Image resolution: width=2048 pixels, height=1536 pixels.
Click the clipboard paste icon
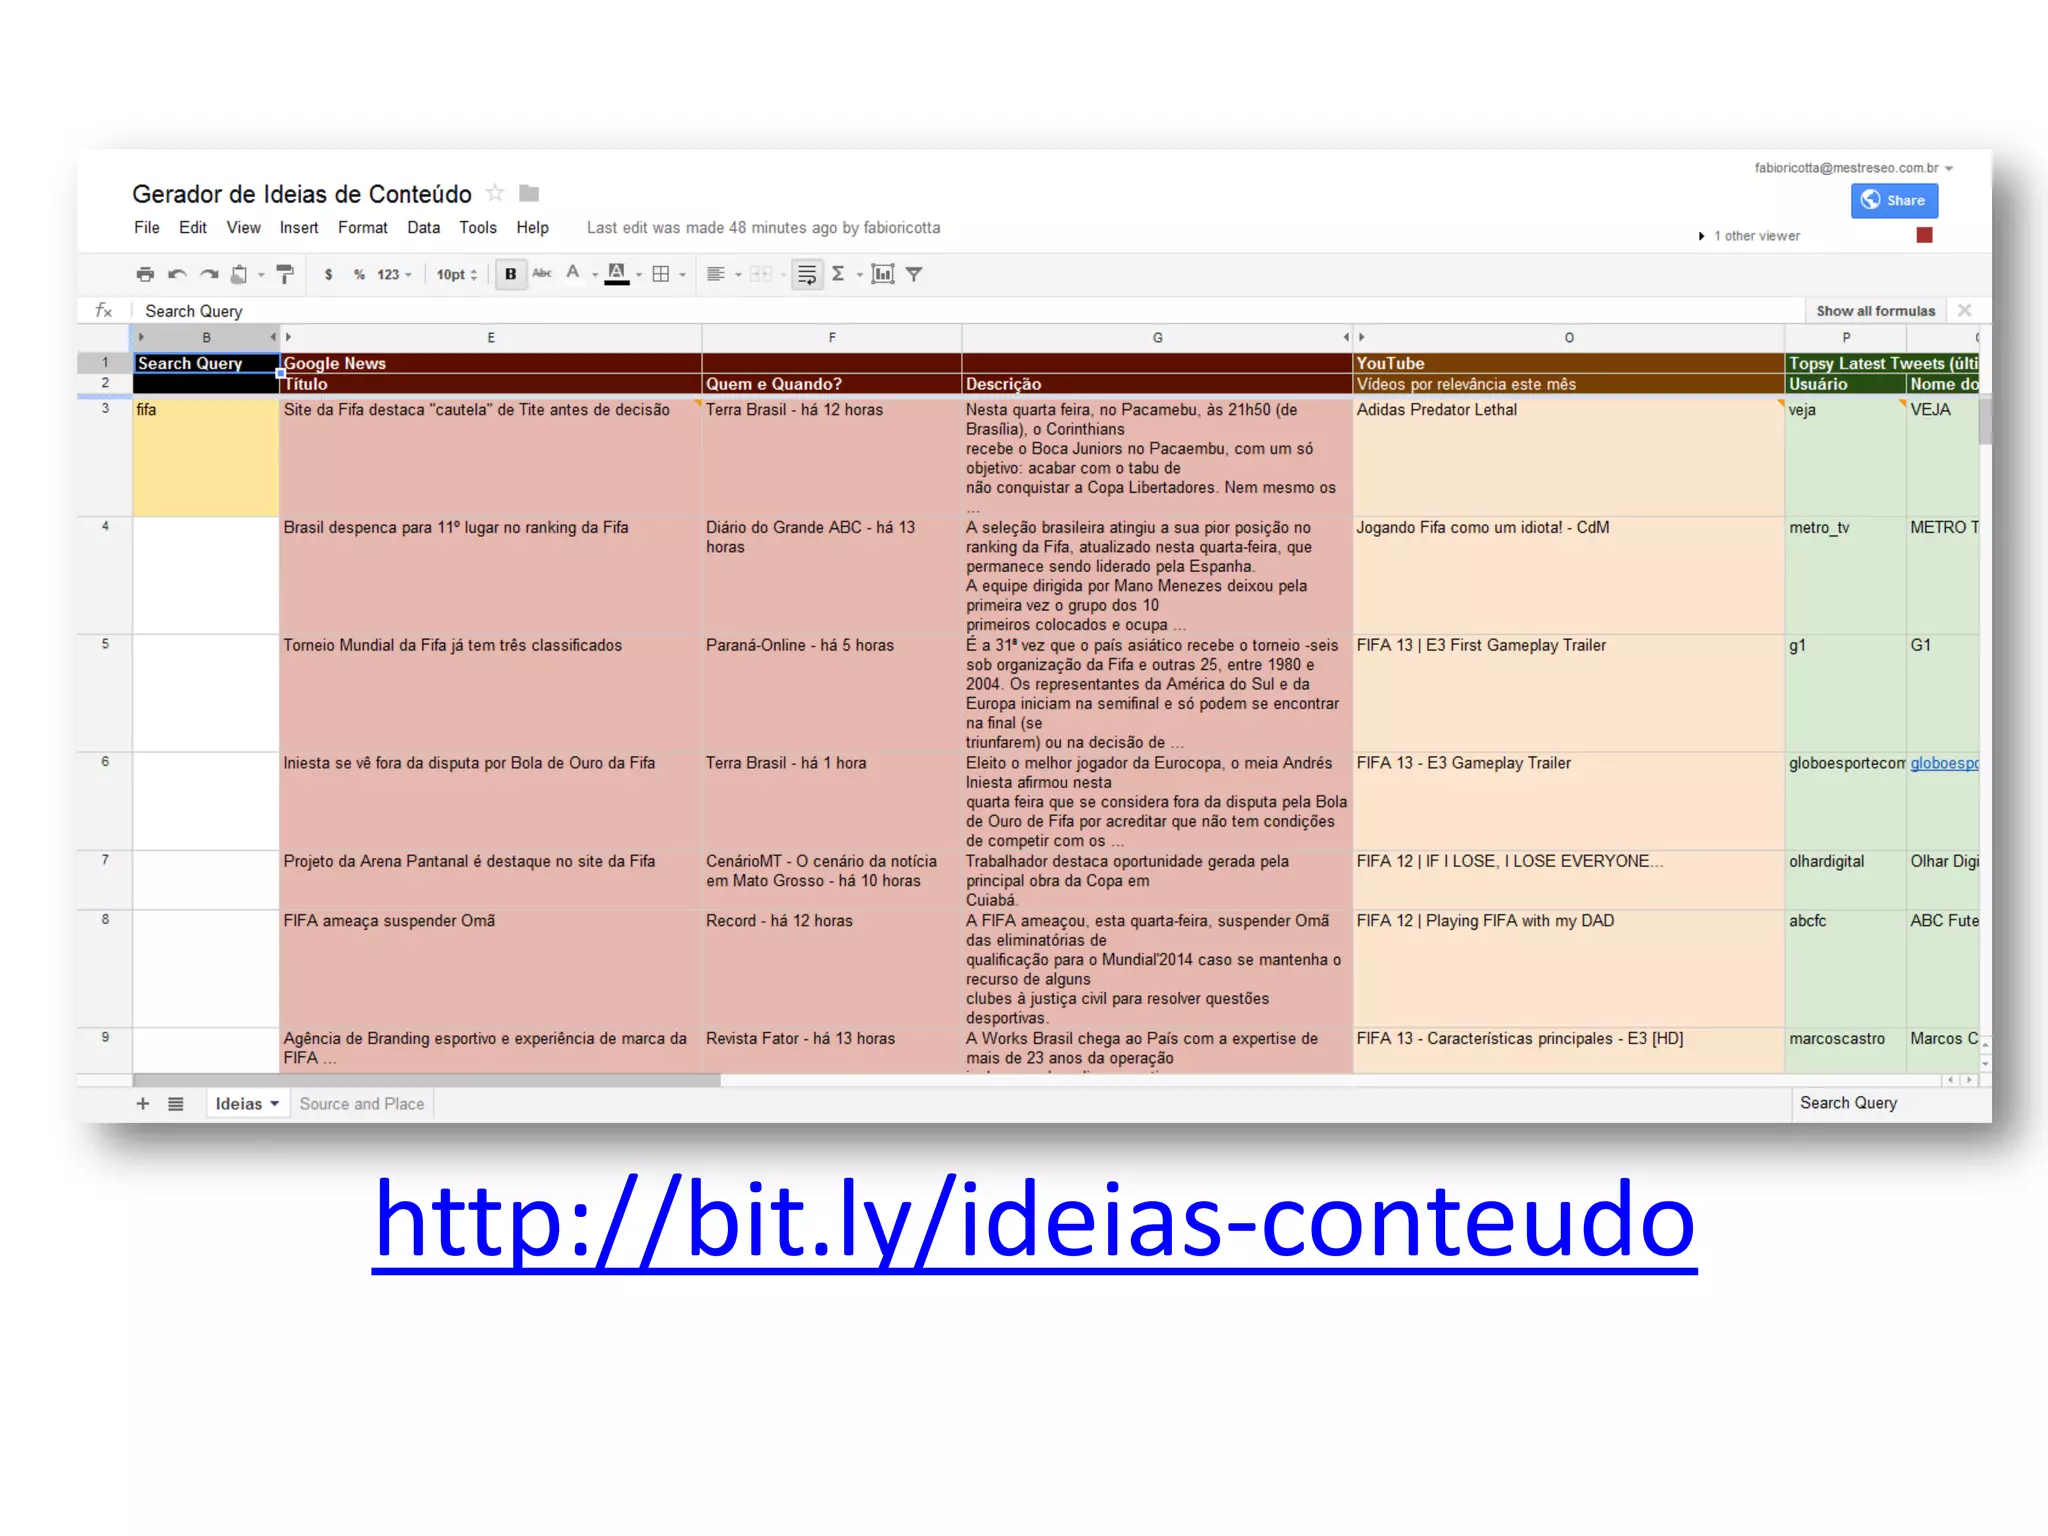(239, 274)
